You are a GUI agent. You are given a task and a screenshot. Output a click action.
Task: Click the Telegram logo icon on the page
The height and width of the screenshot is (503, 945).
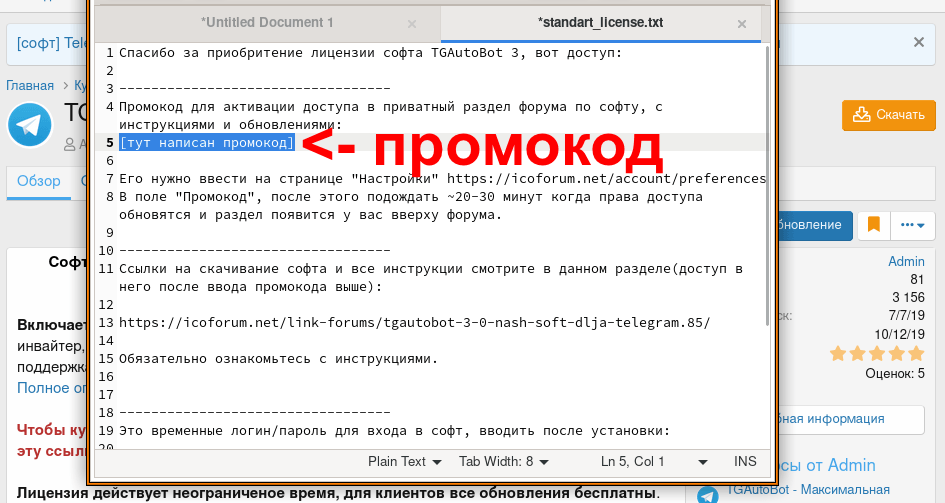coord(29,125)
